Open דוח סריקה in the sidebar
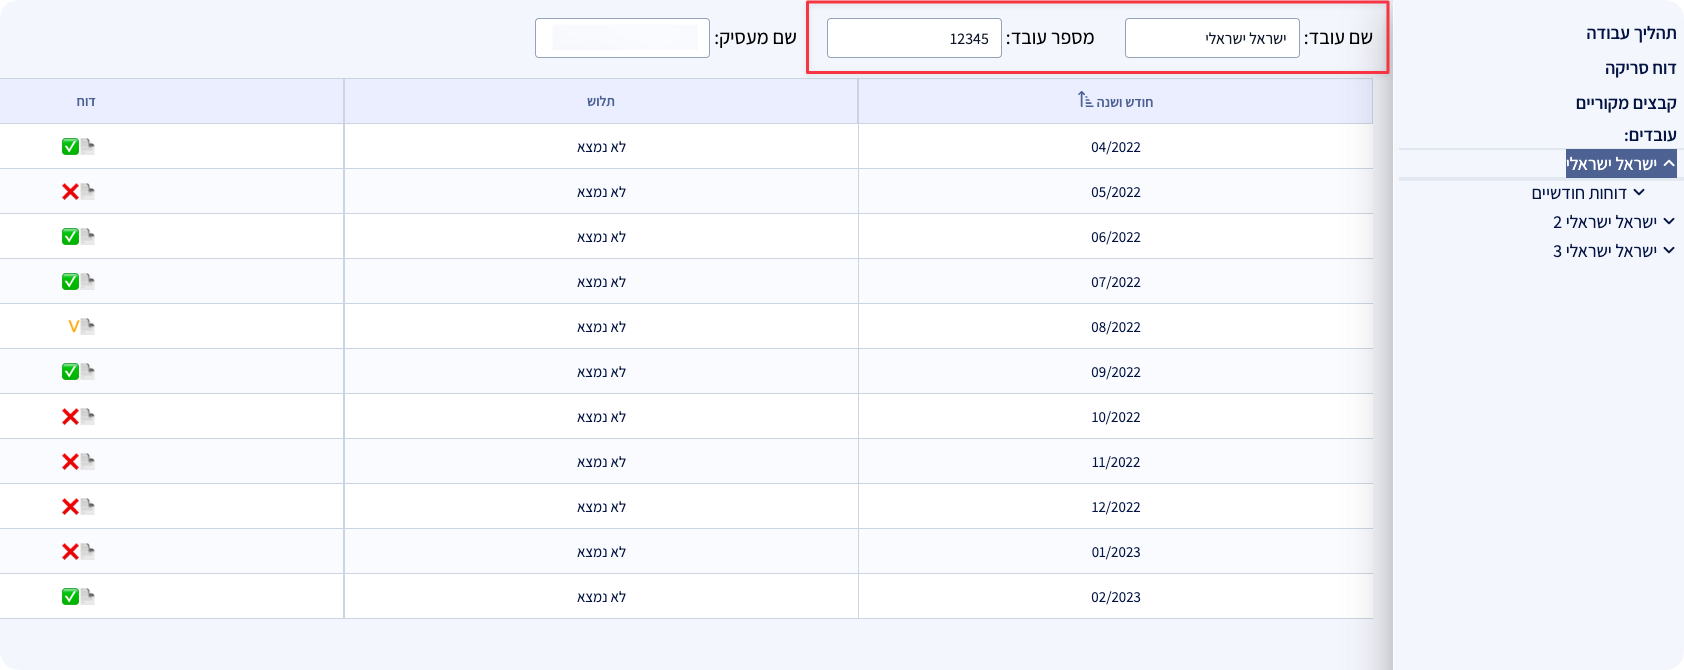The image size is (1684, 670). tap(1640, 68)
